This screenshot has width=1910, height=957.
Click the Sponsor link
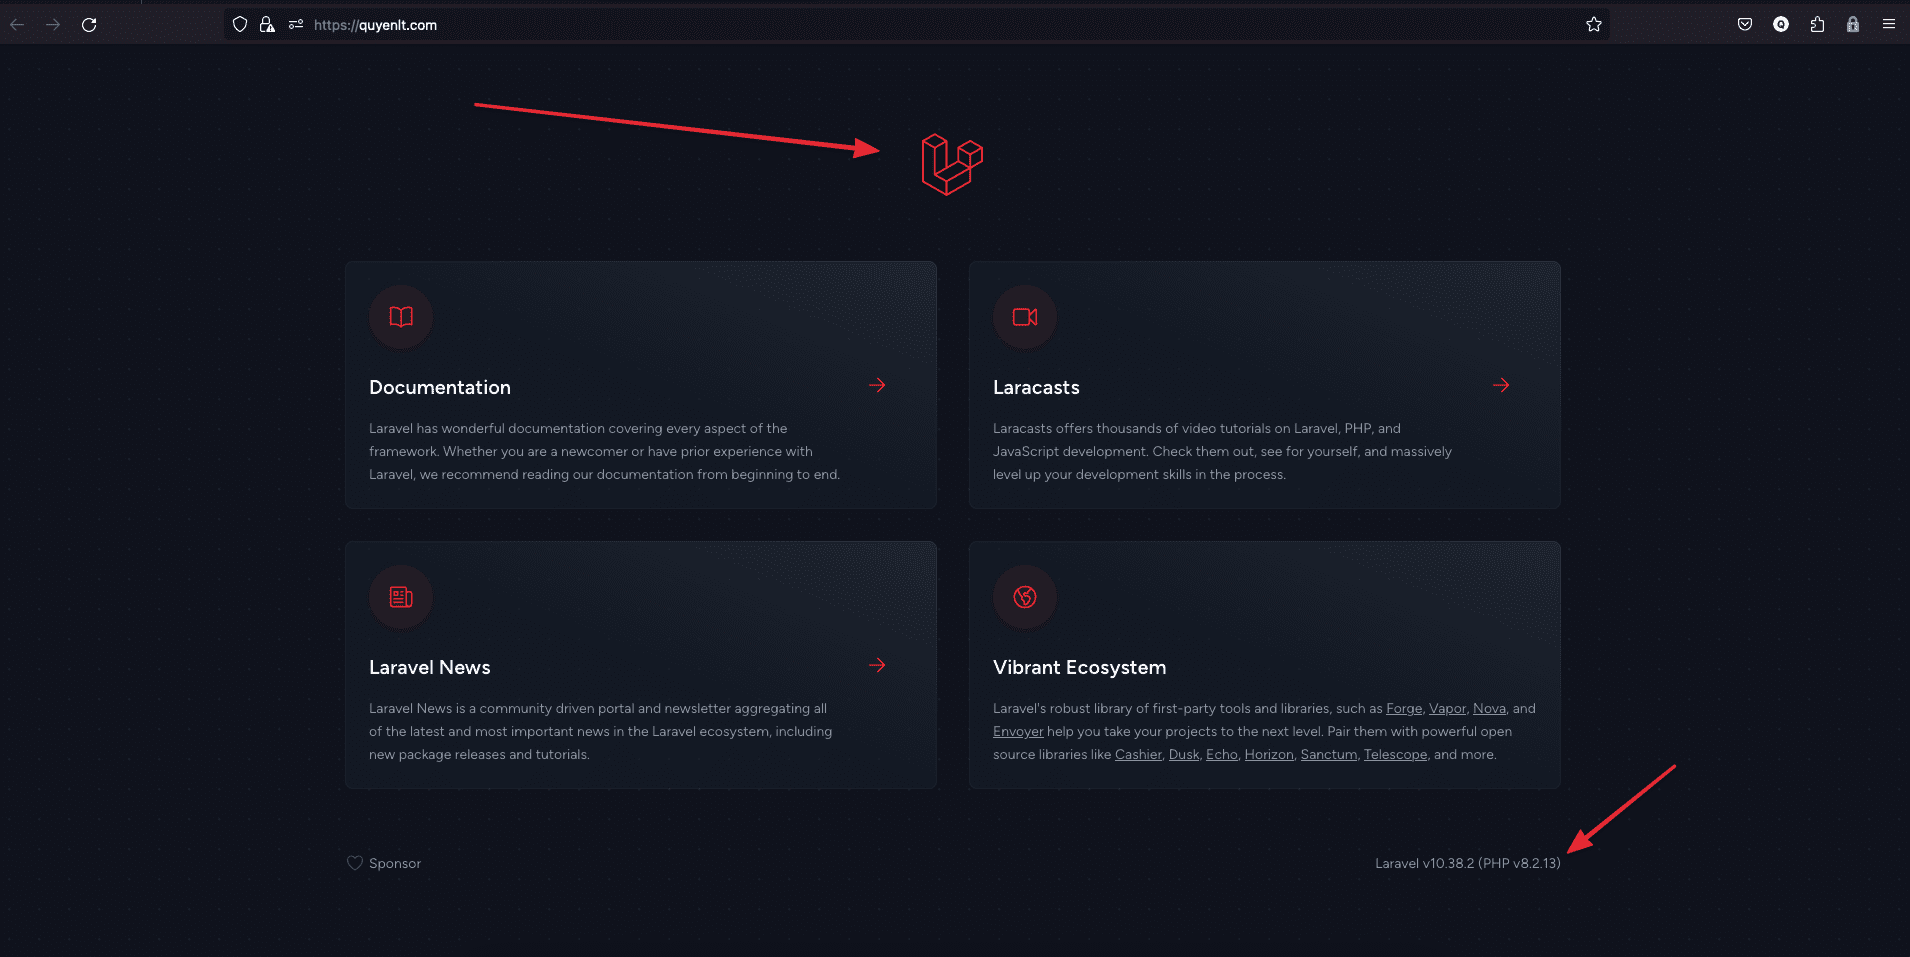[x=394, y=863]
